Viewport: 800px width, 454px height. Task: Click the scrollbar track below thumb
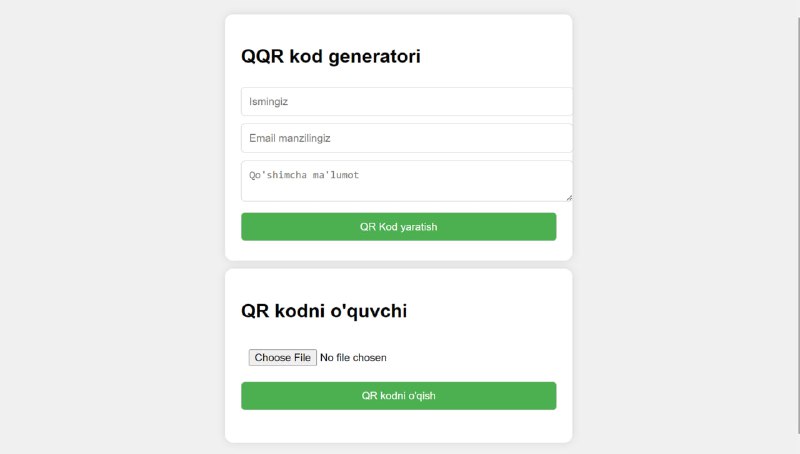point(798,444)
